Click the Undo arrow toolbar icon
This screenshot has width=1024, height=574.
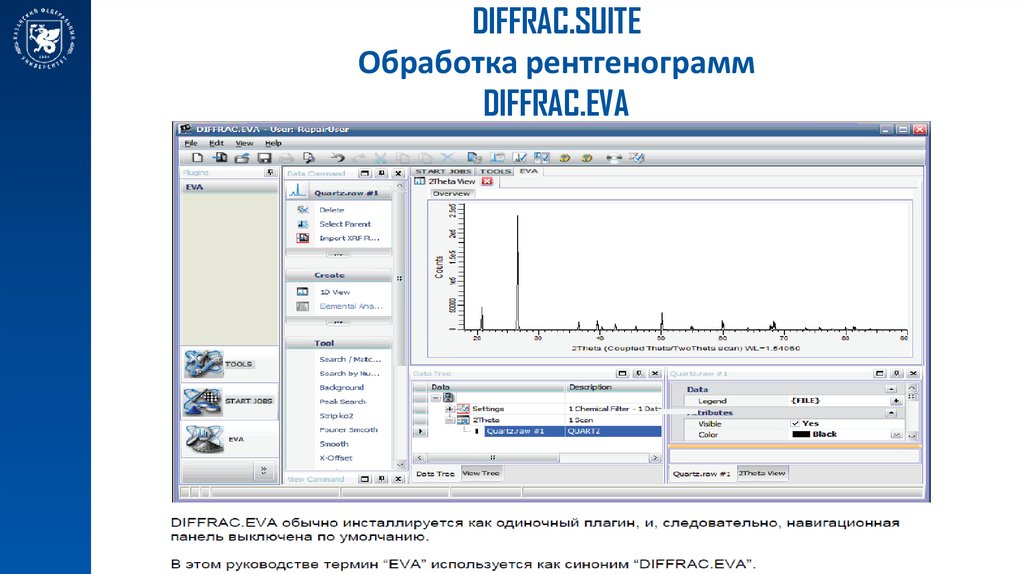click(x=337, y=157)
